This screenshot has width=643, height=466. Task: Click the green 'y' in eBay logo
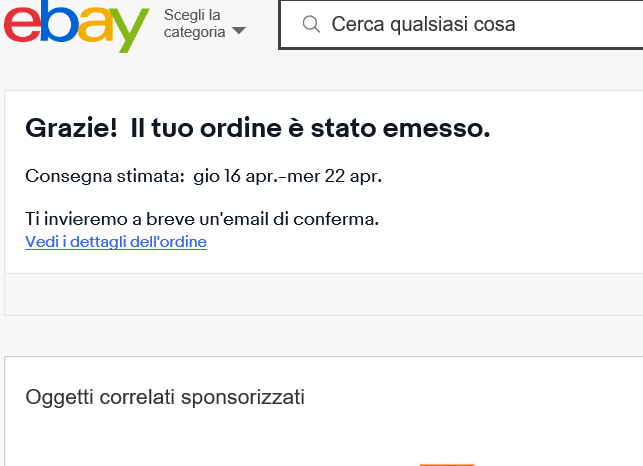129,31
